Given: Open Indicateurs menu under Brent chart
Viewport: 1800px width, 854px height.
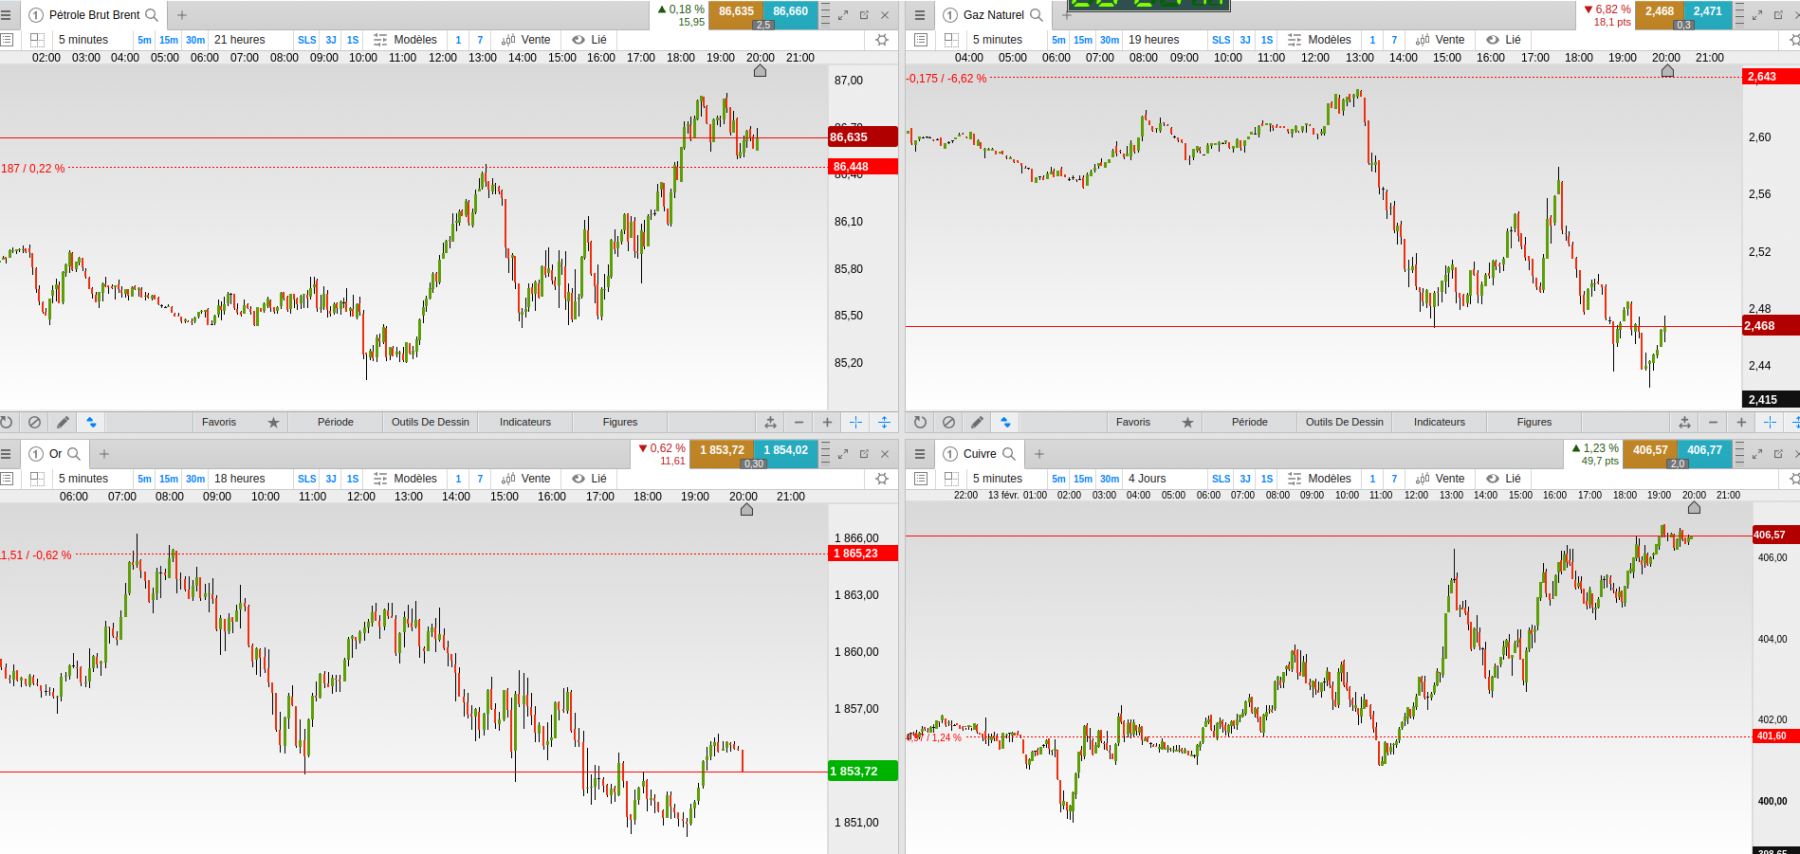Looking at the screenshot, I should click(x=525, y=422).
